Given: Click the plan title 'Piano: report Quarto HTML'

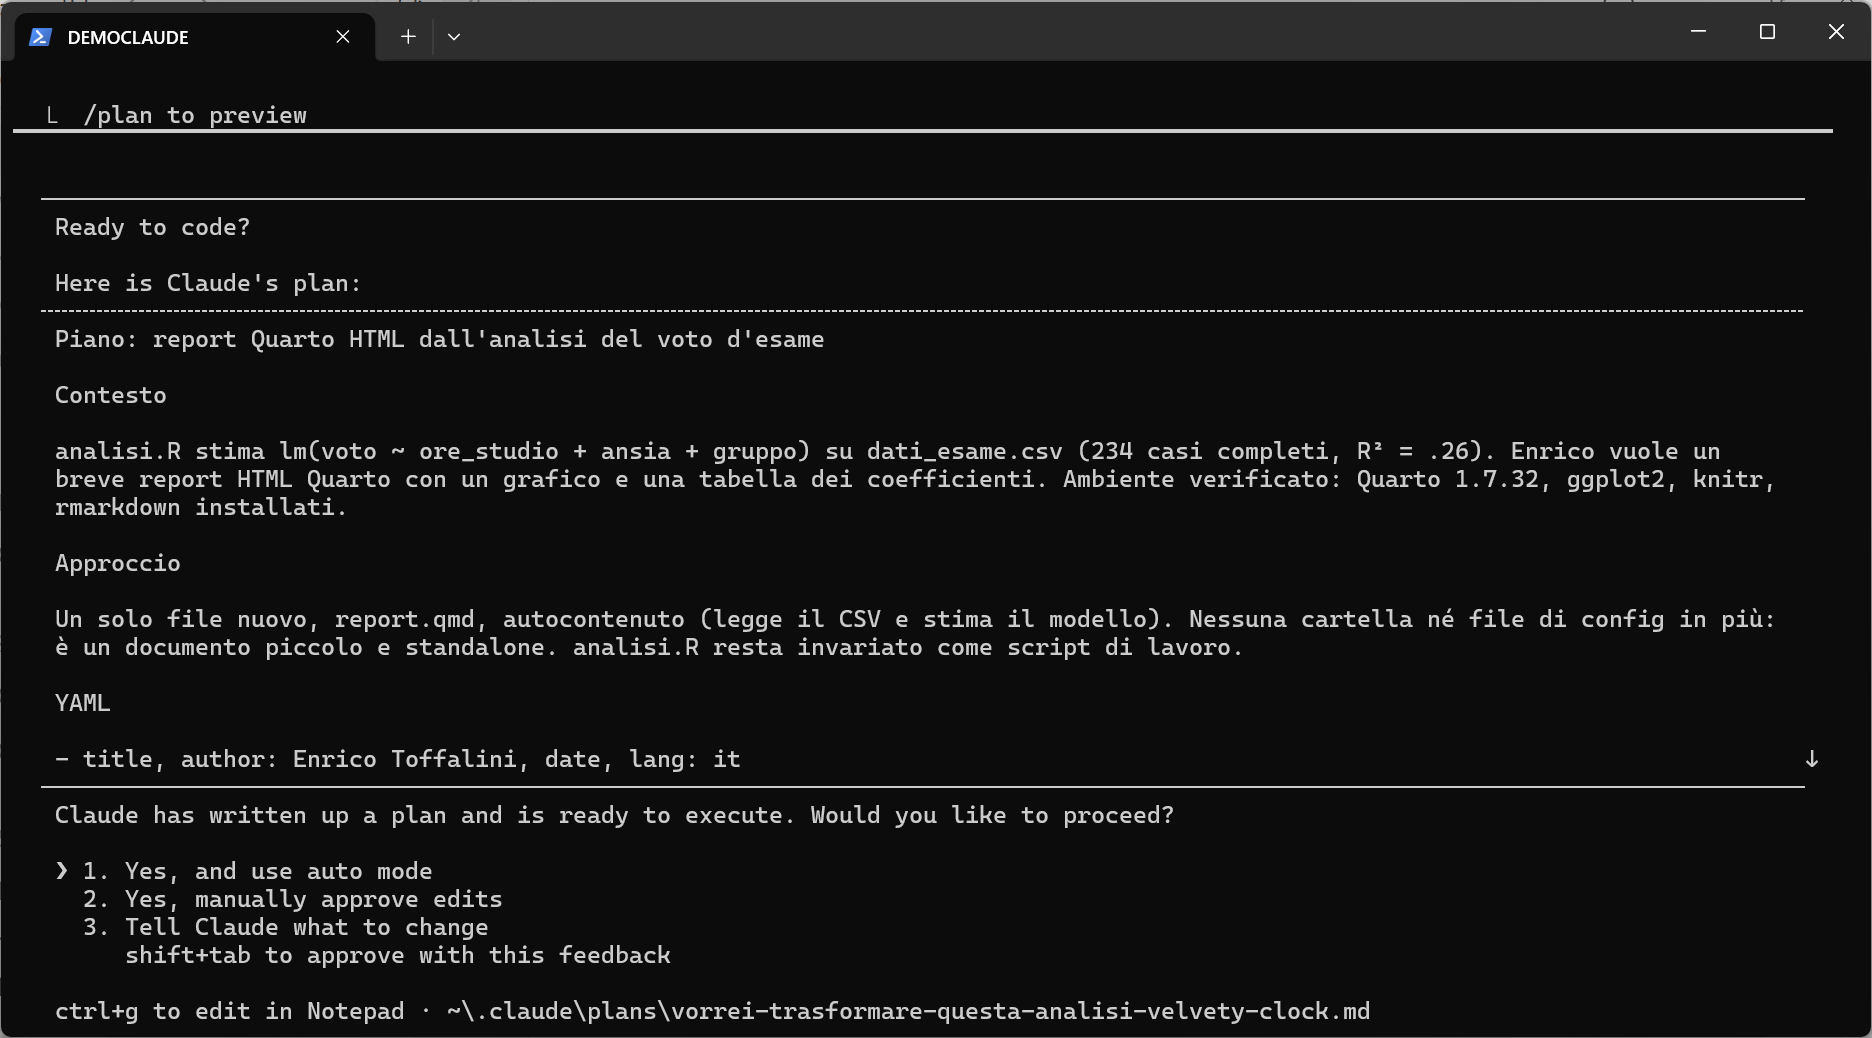Looking at the screenshot, I should click(x=439, y=339).
